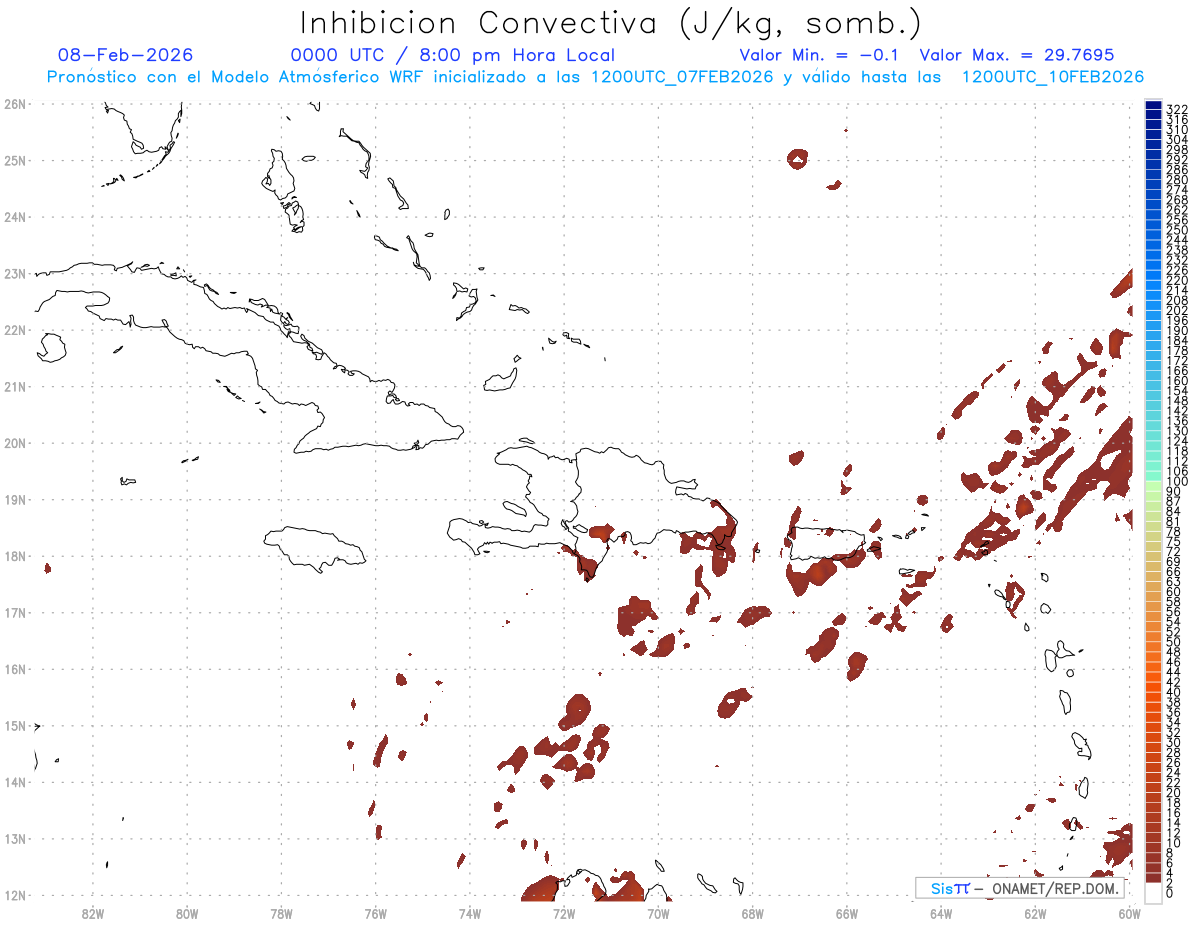This screenshot has height=927, width=1200.
Task: Click the date '08-Feb-2026'
Action: coord(126,55)
